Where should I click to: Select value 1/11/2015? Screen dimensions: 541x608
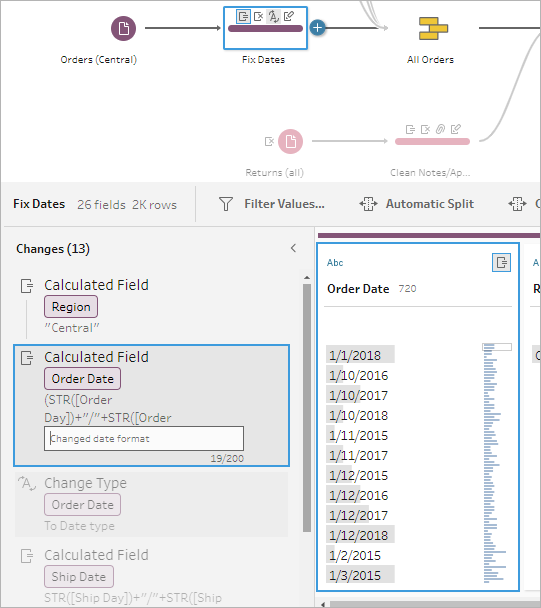pos(360,435)
